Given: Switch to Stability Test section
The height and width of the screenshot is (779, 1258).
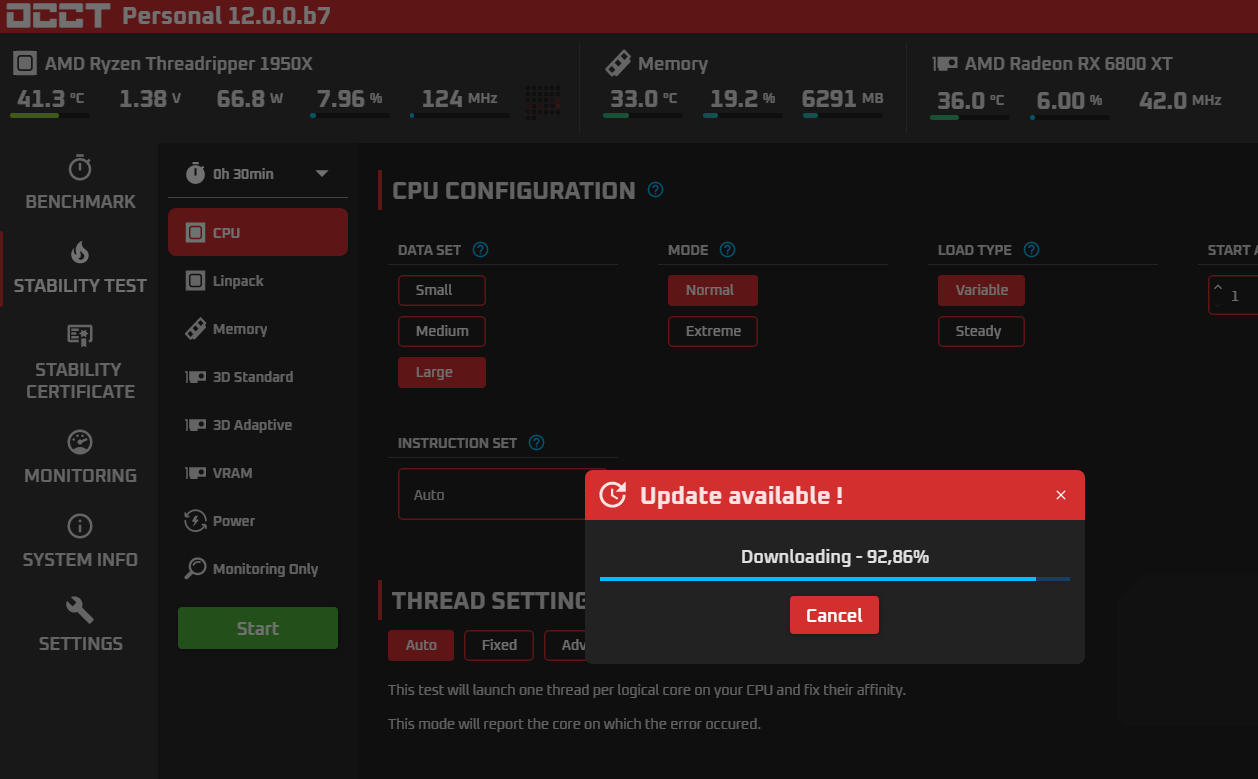Looking at the screenshot, I should (x=80, y=267).
